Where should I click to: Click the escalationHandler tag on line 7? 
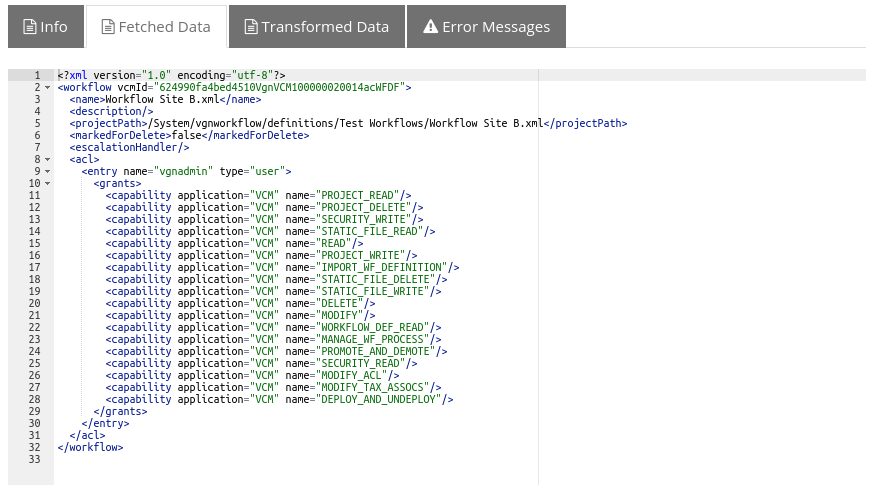coord(129,147)
